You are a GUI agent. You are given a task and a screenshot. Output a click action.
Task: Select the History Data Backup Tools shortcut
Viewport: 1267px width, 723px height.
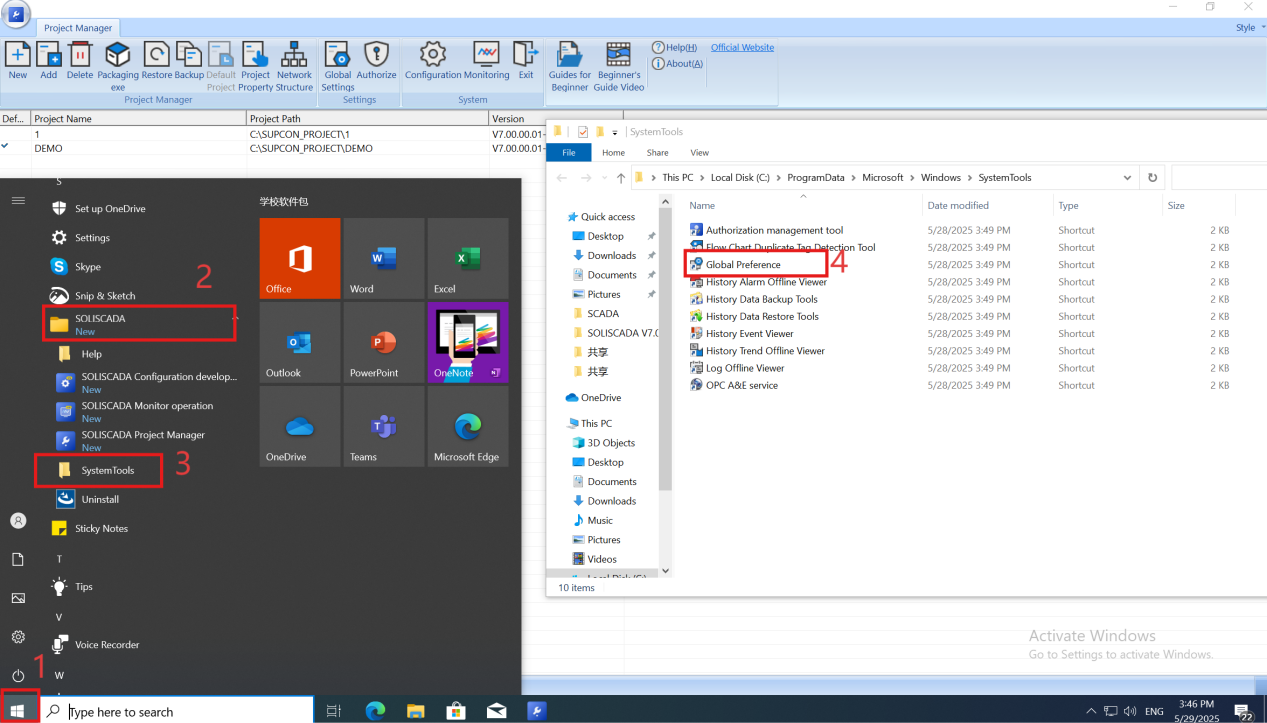pos(753,299)
